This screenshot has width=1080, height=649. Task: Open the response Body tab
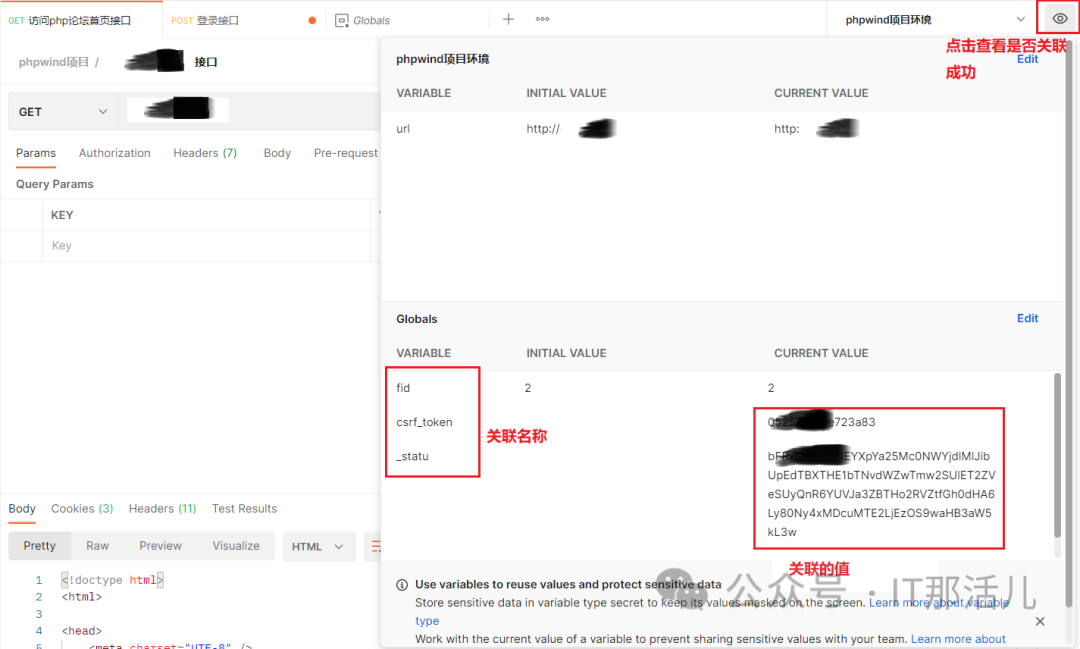[22, 508]
